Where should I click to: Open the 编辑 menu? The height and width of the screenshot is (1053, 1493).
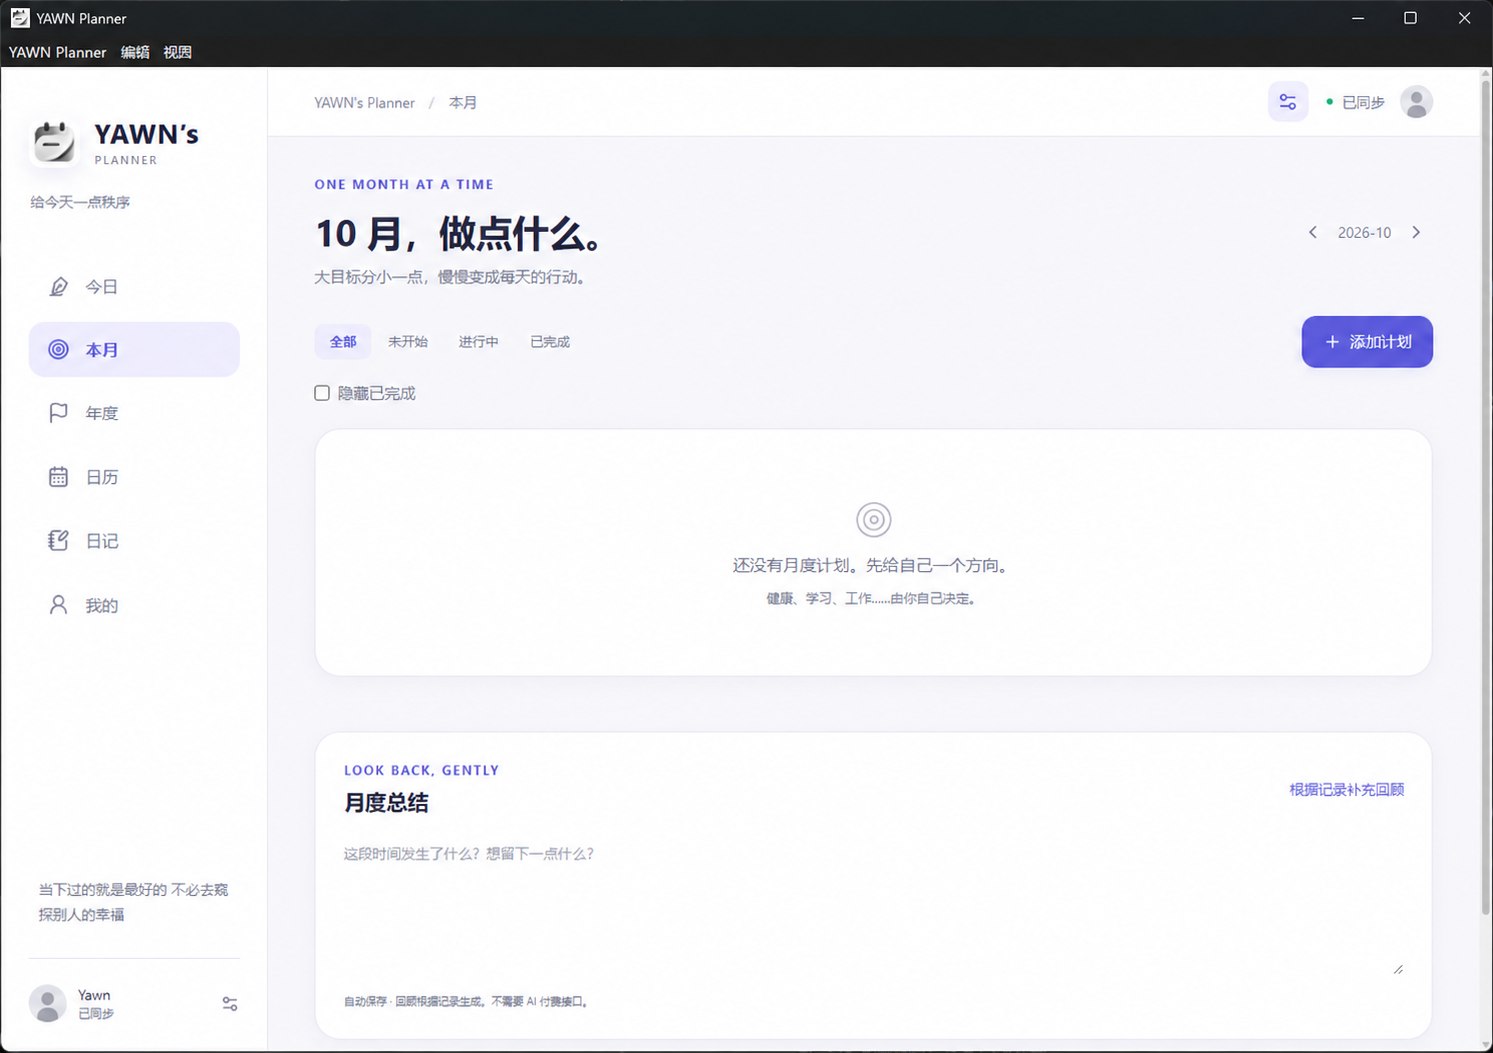(x=135, y=52)
